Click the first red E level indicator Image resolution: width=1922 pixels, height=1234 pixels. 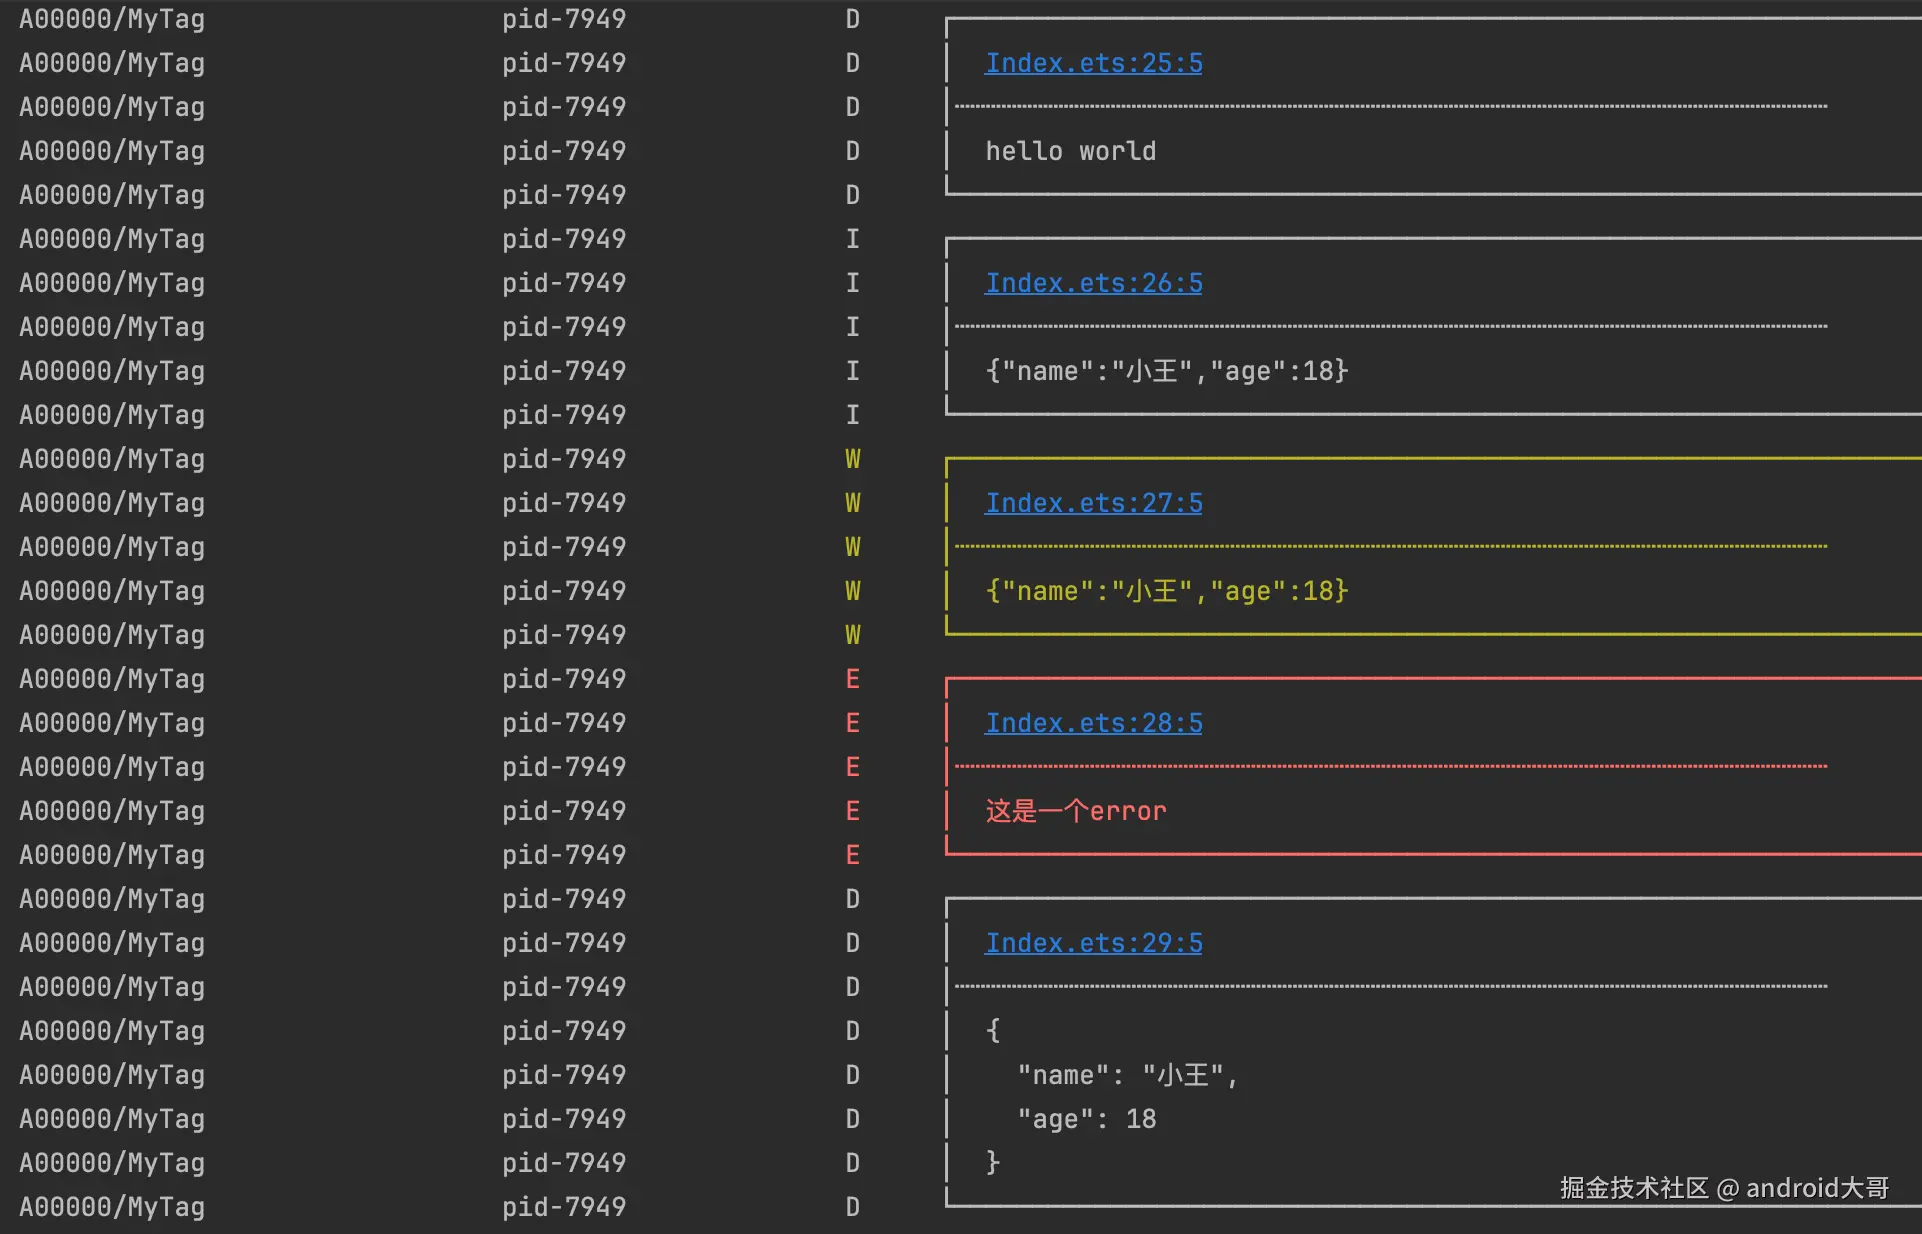(x=852, y=679)
